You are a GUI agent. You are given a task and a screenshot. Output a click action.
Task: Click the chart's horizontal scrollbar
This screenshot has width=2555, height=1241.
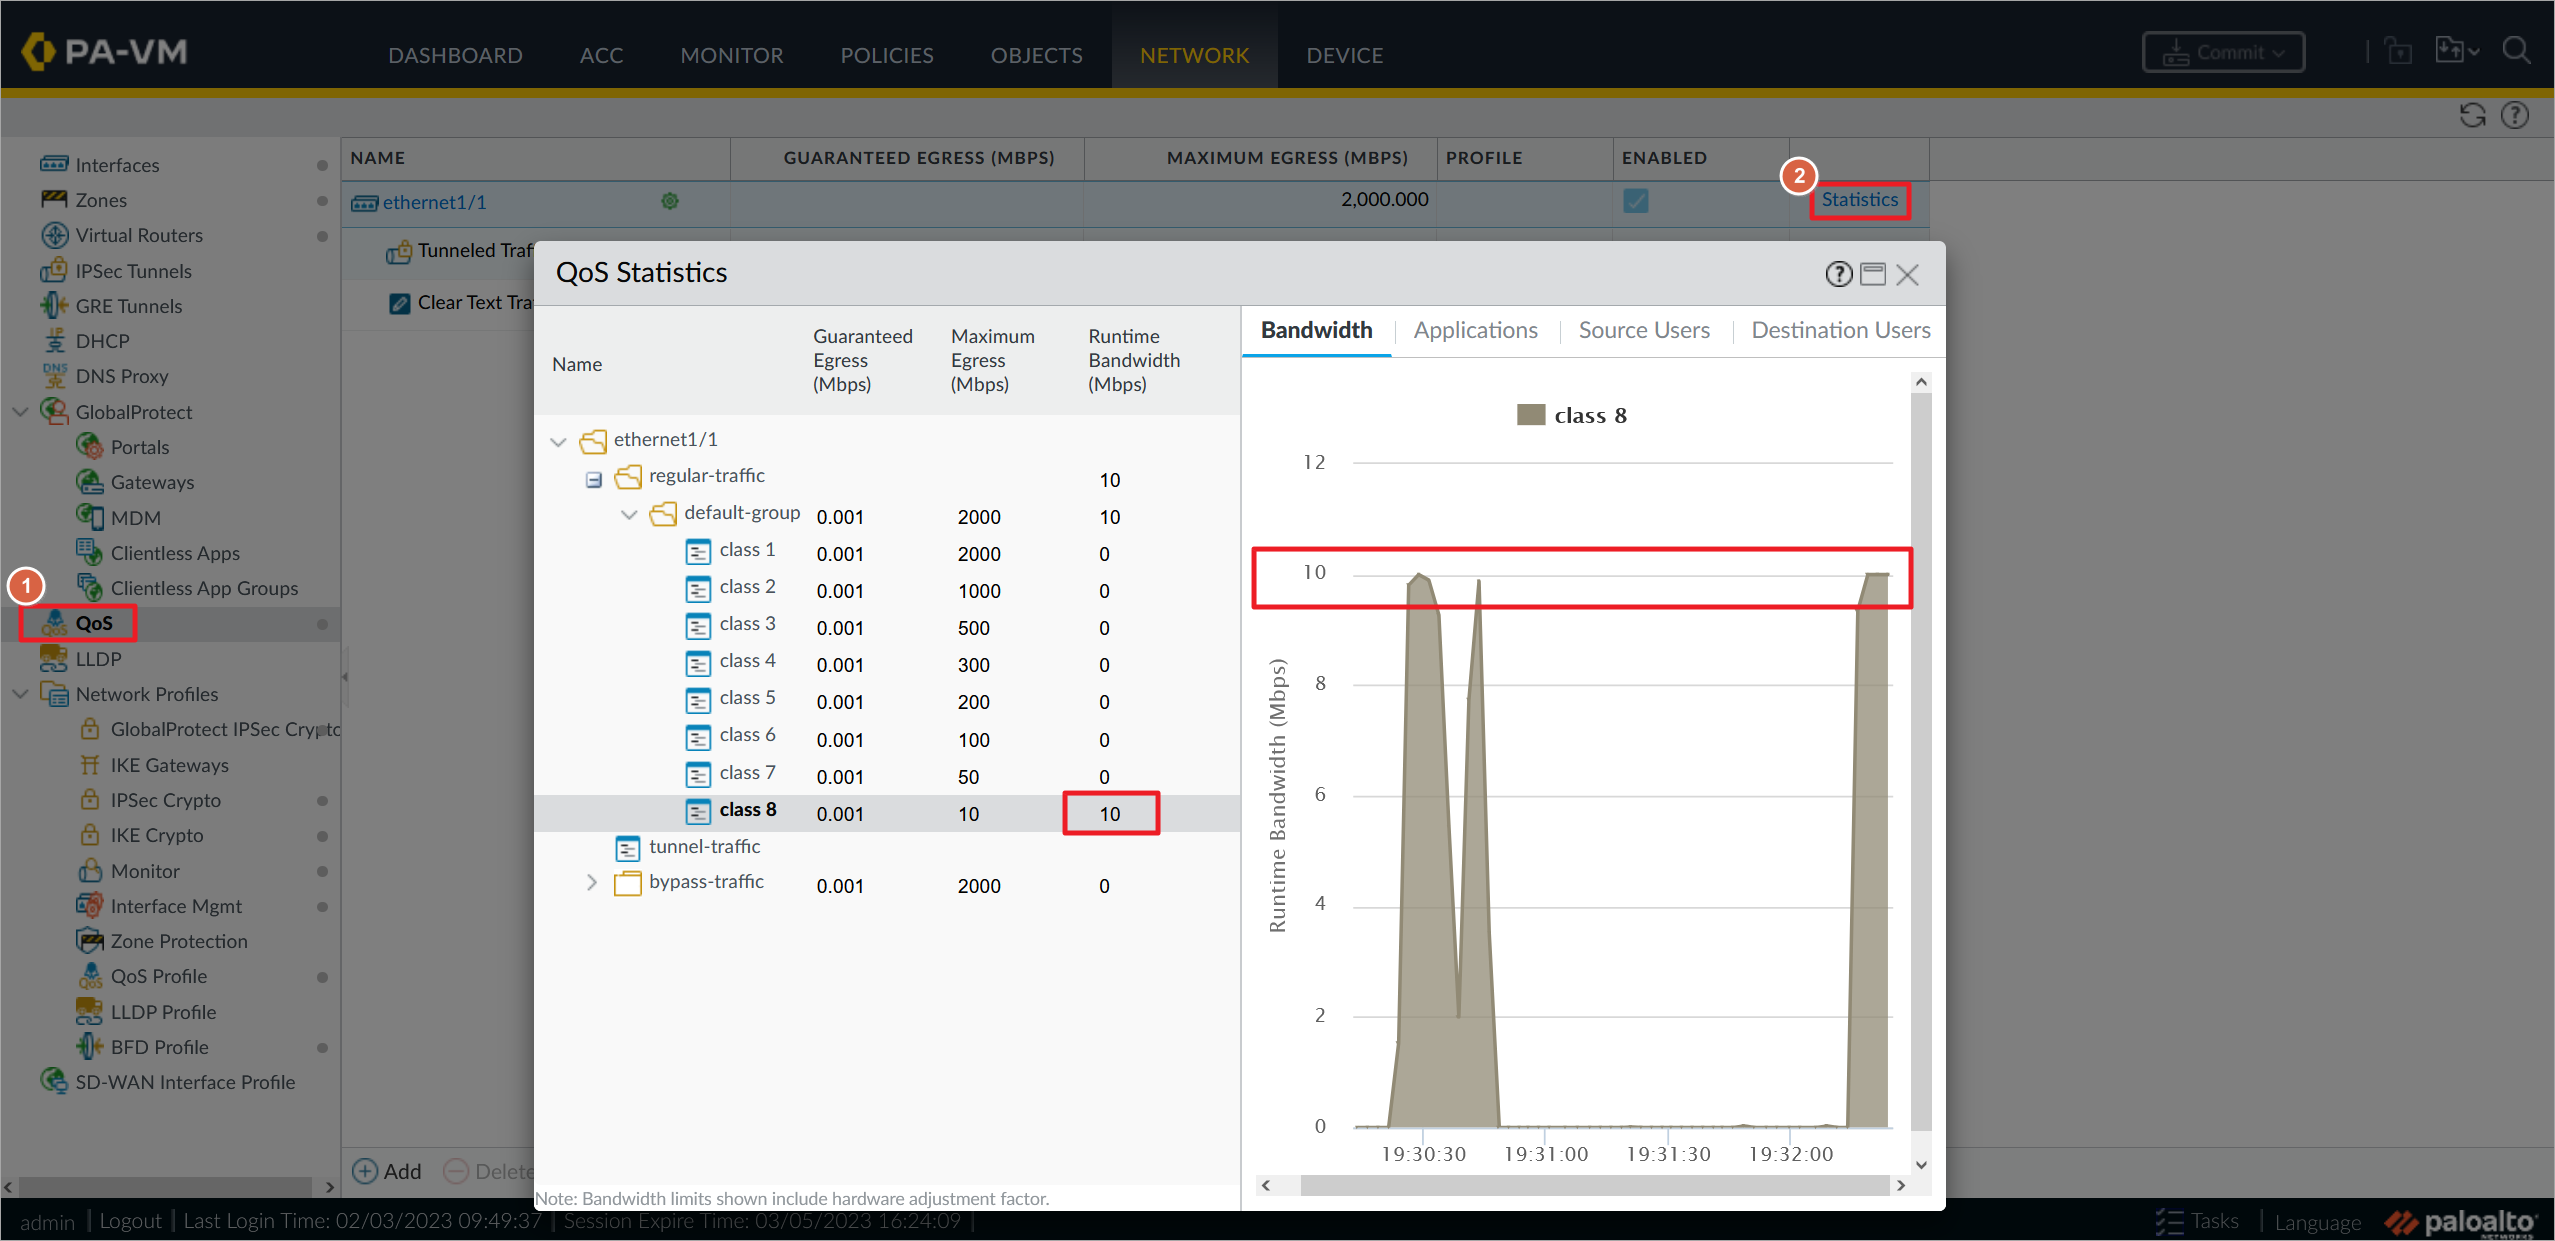coord(1594,1185)
